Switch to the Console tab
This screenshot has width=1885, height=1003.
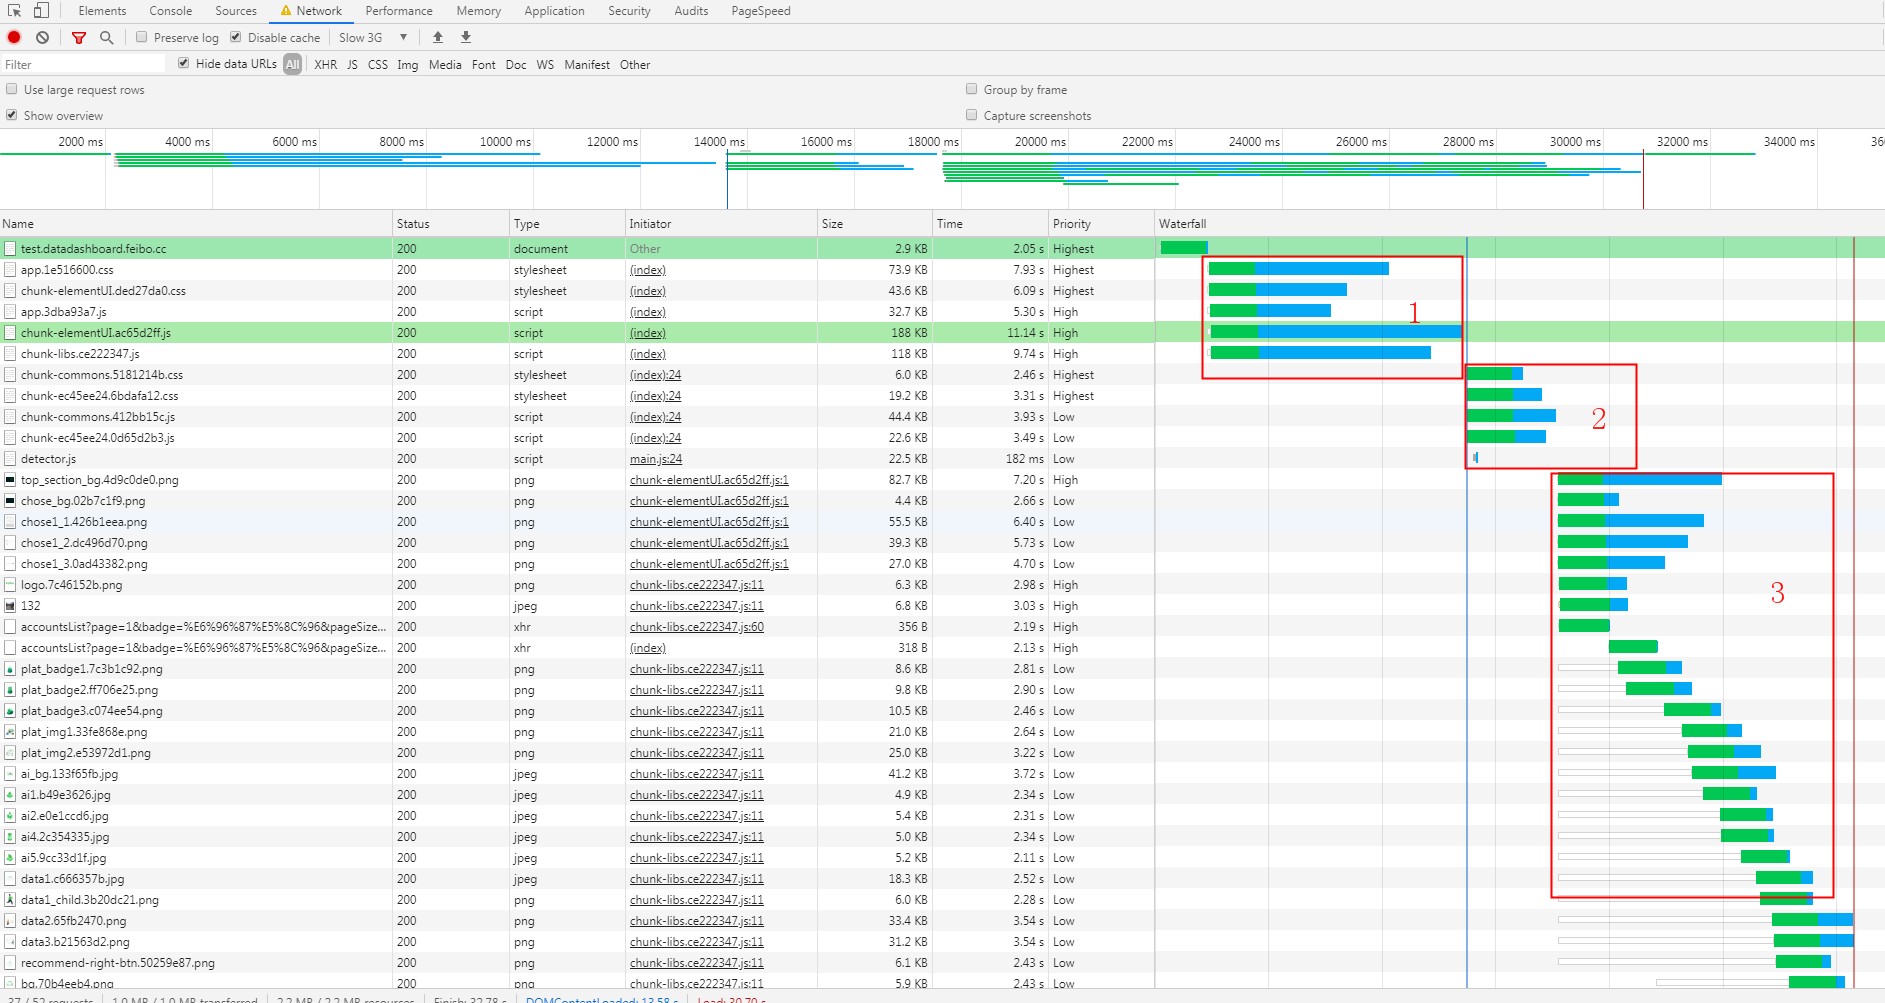[171, 11]
